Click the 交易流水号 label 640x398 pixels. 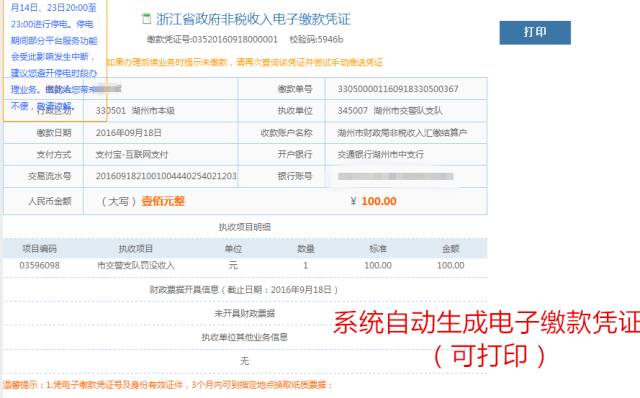click(x=49, y=176)
